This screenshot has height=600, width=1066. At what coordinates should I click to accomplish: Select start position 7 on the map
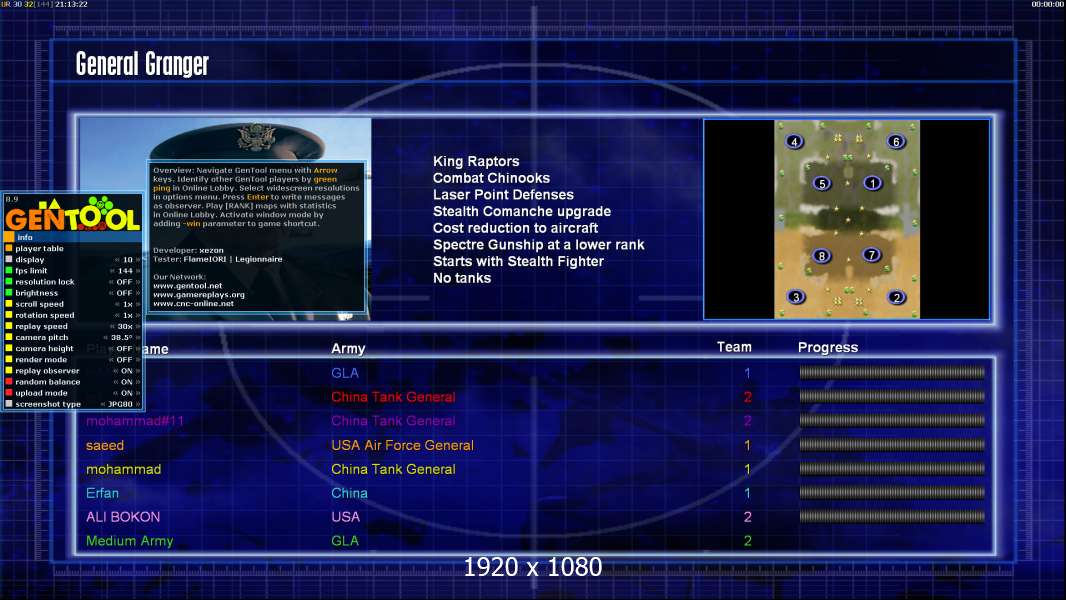coord(872,255)
